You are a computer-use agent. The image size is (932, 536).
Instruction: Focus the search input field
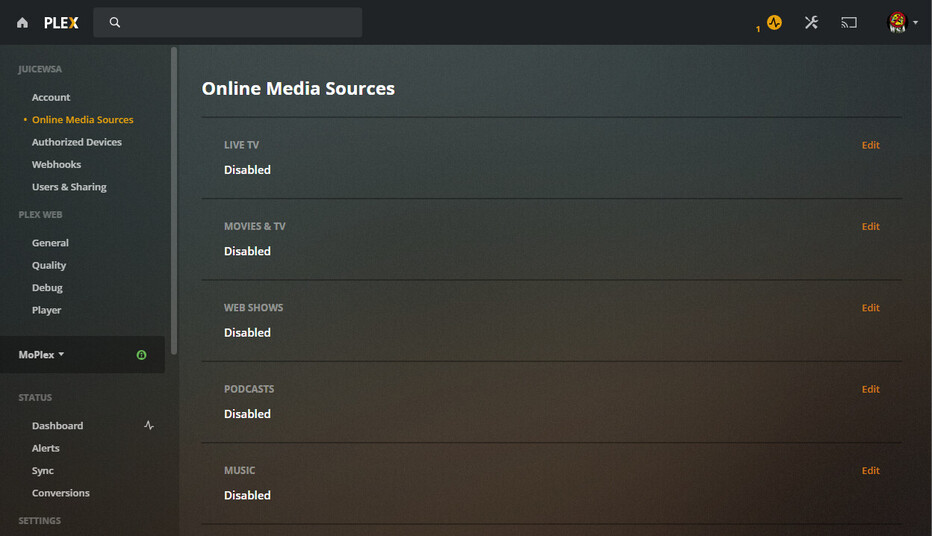tap(228, 23)
